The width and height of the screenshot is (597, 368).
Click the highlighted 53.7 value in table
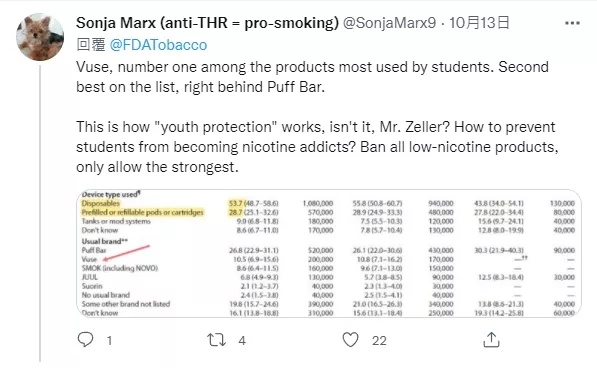(236, 203)
